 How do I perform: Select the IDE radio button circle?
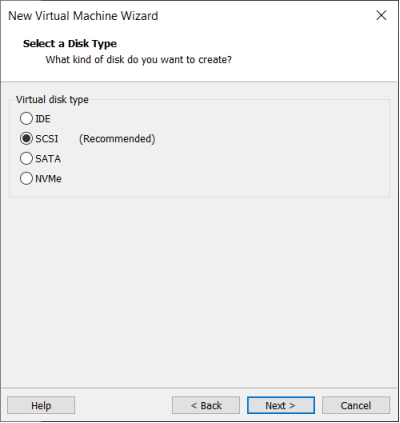coord(26,119)
